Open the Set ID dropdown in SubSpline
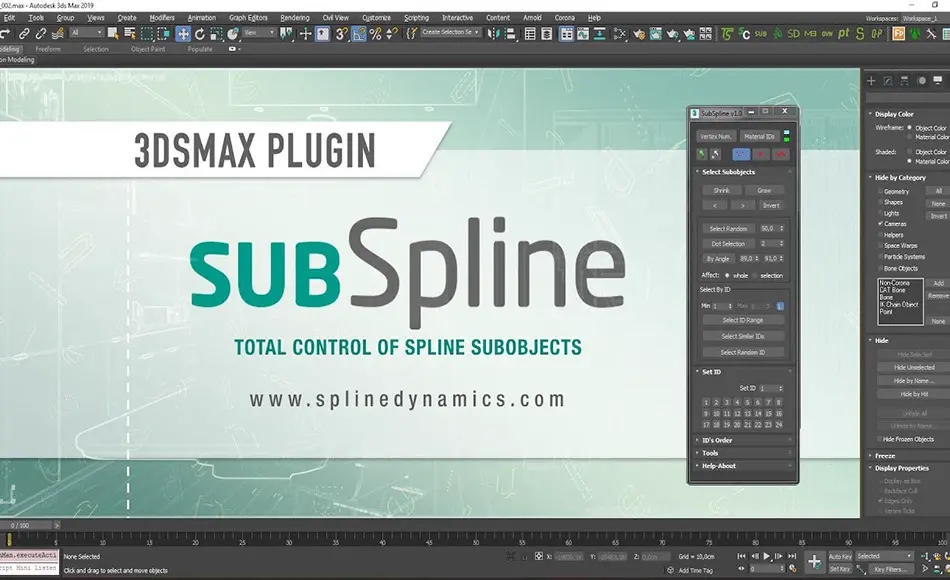 point(769,387)
